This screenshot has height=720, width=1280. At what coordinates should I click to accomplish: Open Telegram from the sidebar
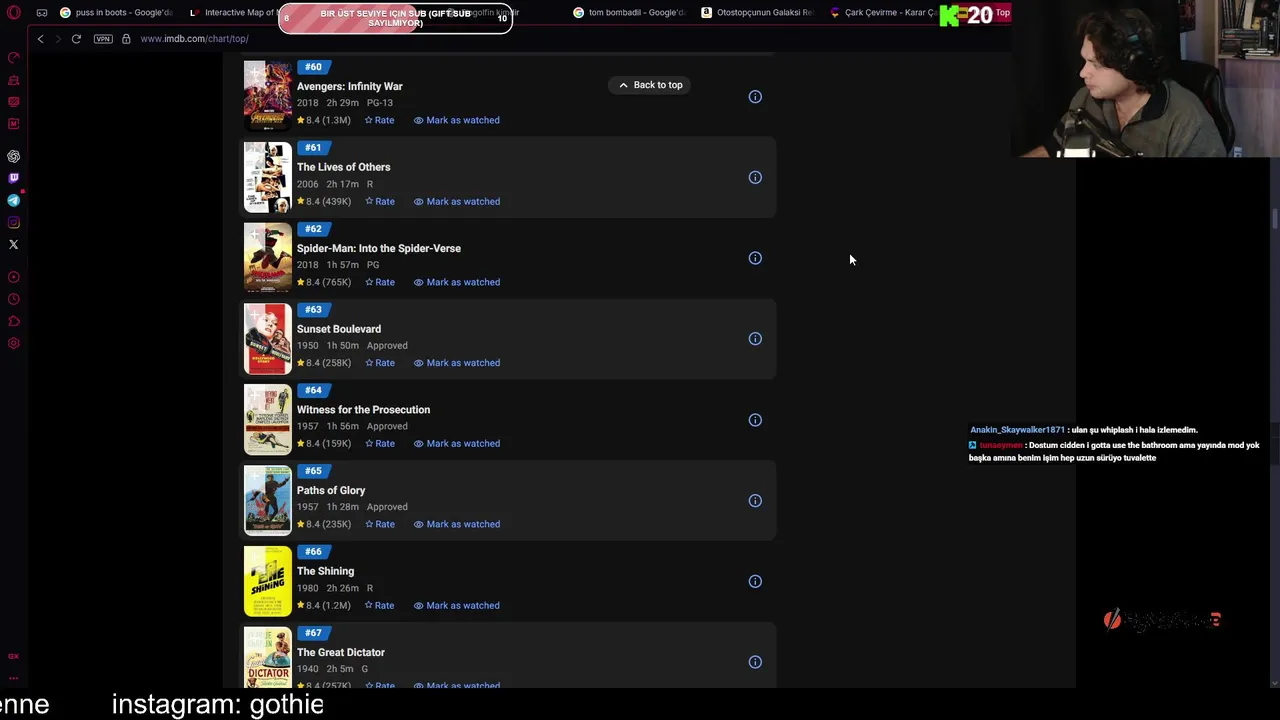[x=14, y=201]
